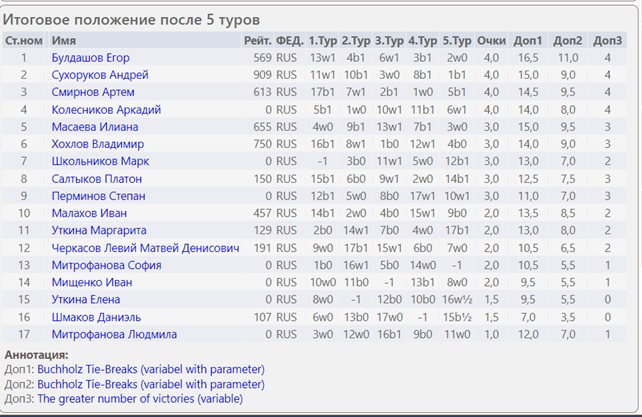This screenshot has width=642, height=417.
Task: Open Салтыков Платон player link
Action: (x=97, y=179)
